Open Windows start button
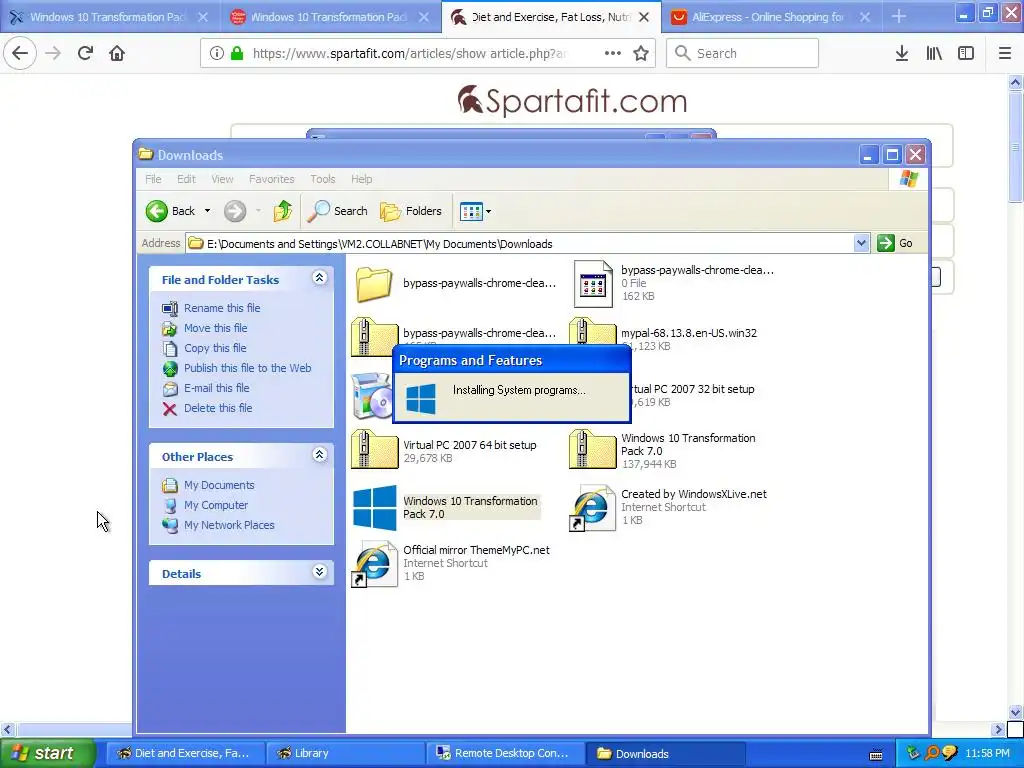Viewport: 1024px width, 768px height. [x=47, y=753]
